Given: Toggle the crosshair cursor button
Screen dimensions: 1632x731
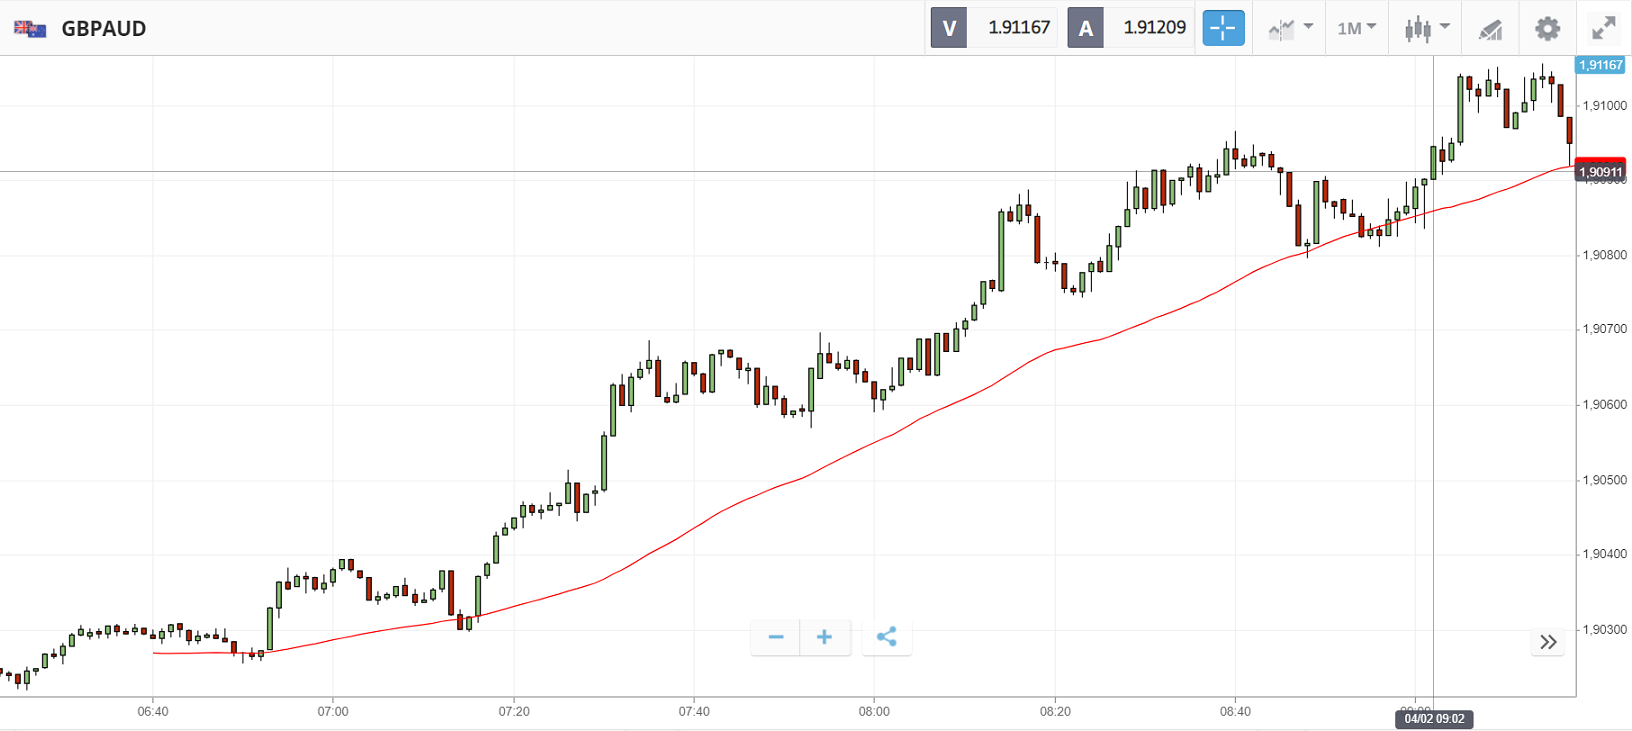Looking at the screenshot, I should (x=1222, y=28).
